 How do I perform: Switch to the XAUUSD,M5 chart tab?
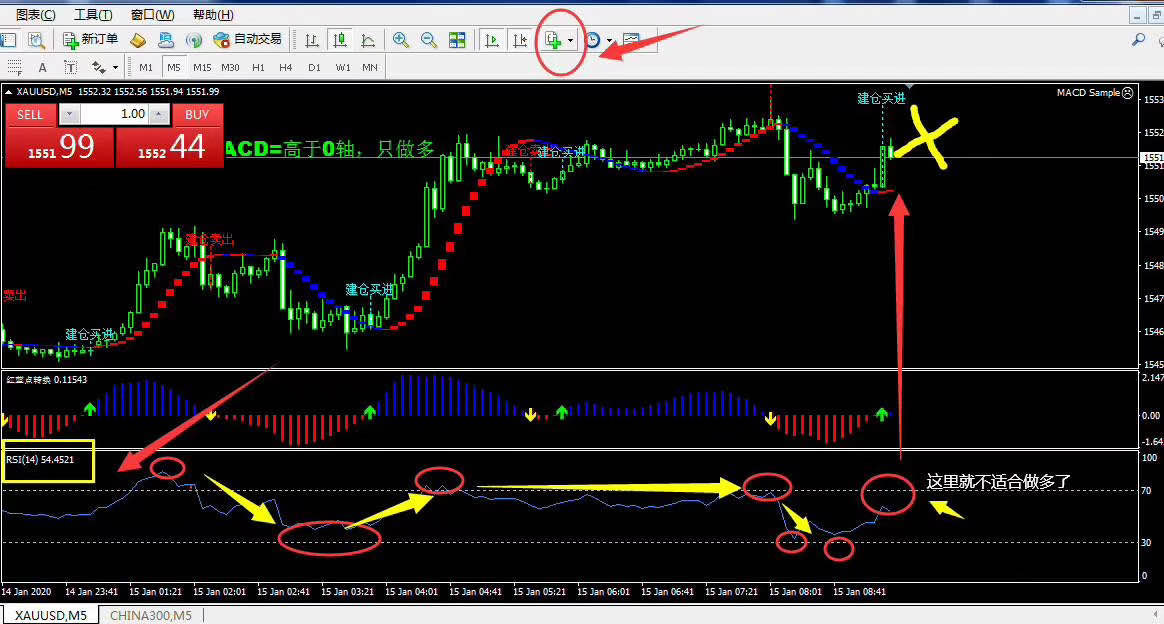tap(50, 615)
